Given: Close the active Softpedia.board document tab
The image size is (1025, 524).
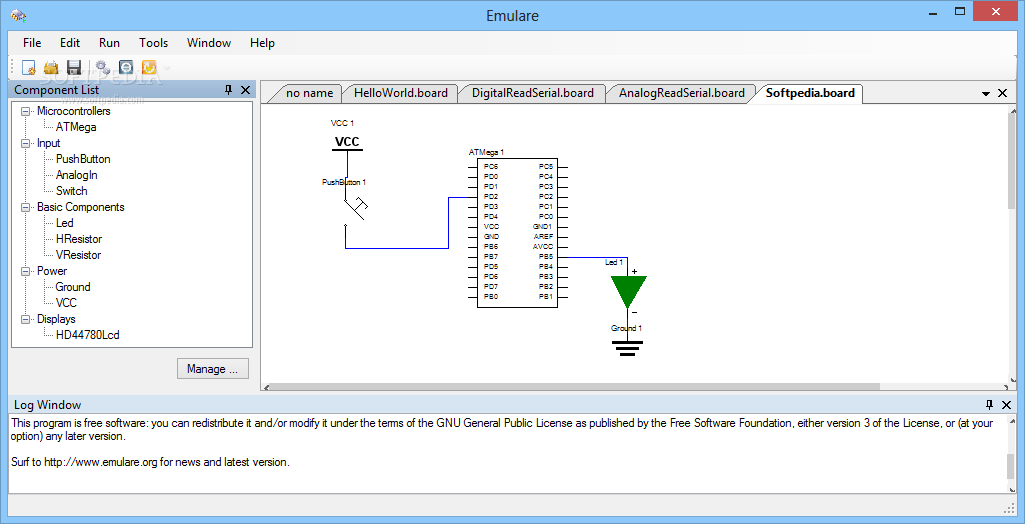Looking at the screenshot, I should click(1002, 93).
